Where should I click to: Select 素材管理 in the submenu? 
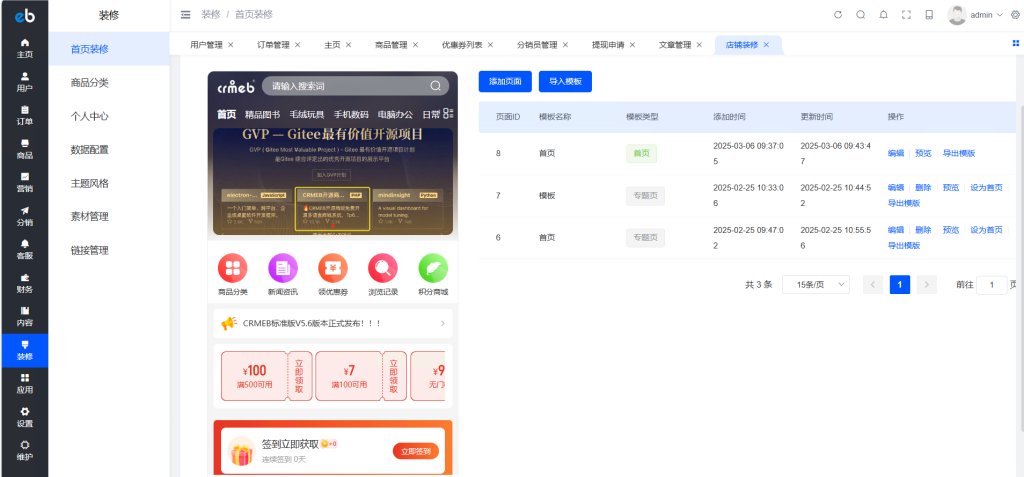click(x=90, y=216)
